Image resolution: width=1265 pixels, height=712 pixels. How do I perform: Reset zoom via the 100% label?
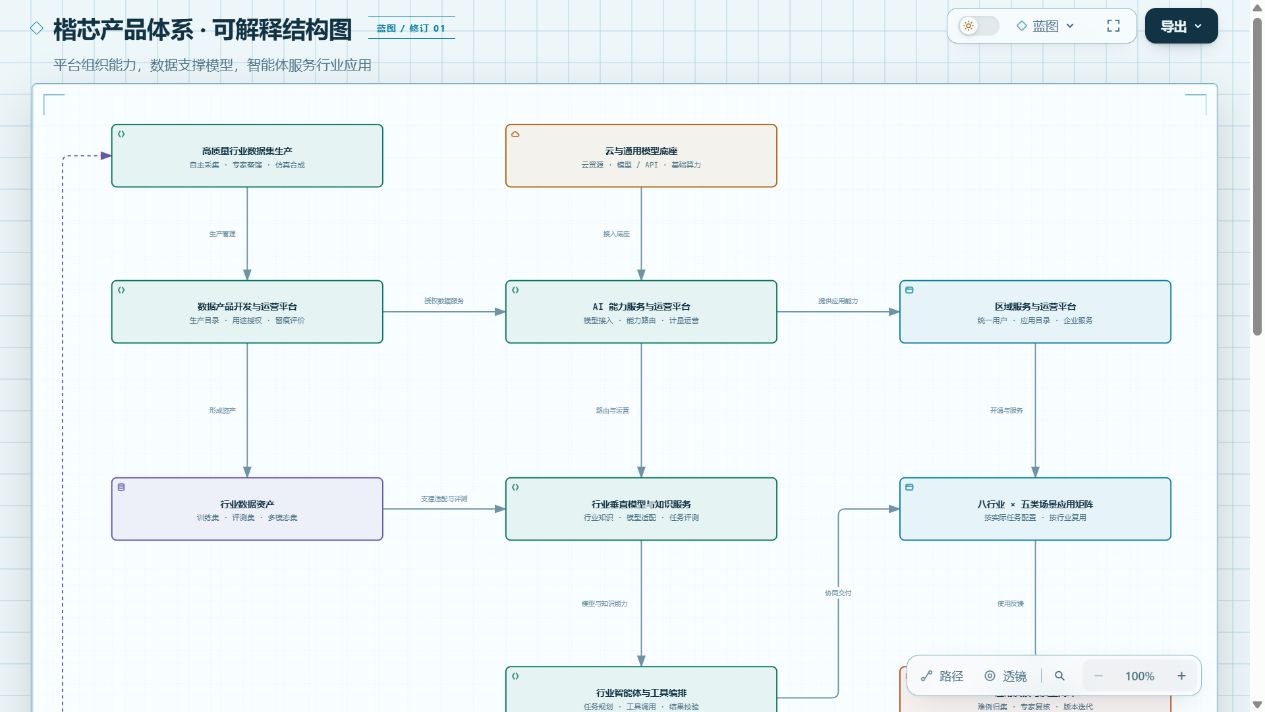[1140, 676]
